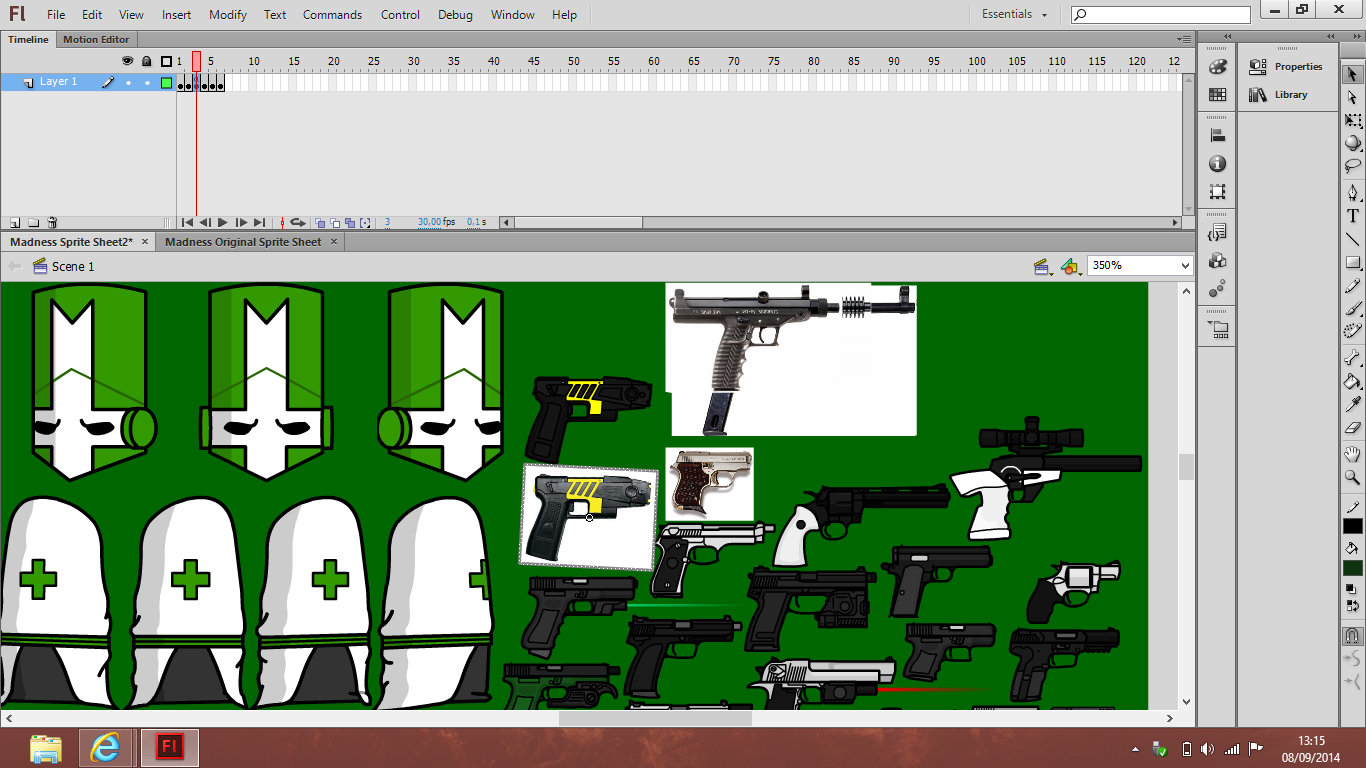
Task: Open the Code Snippets panel icon
Action: pyautogui.click(x=1217, y=233)
